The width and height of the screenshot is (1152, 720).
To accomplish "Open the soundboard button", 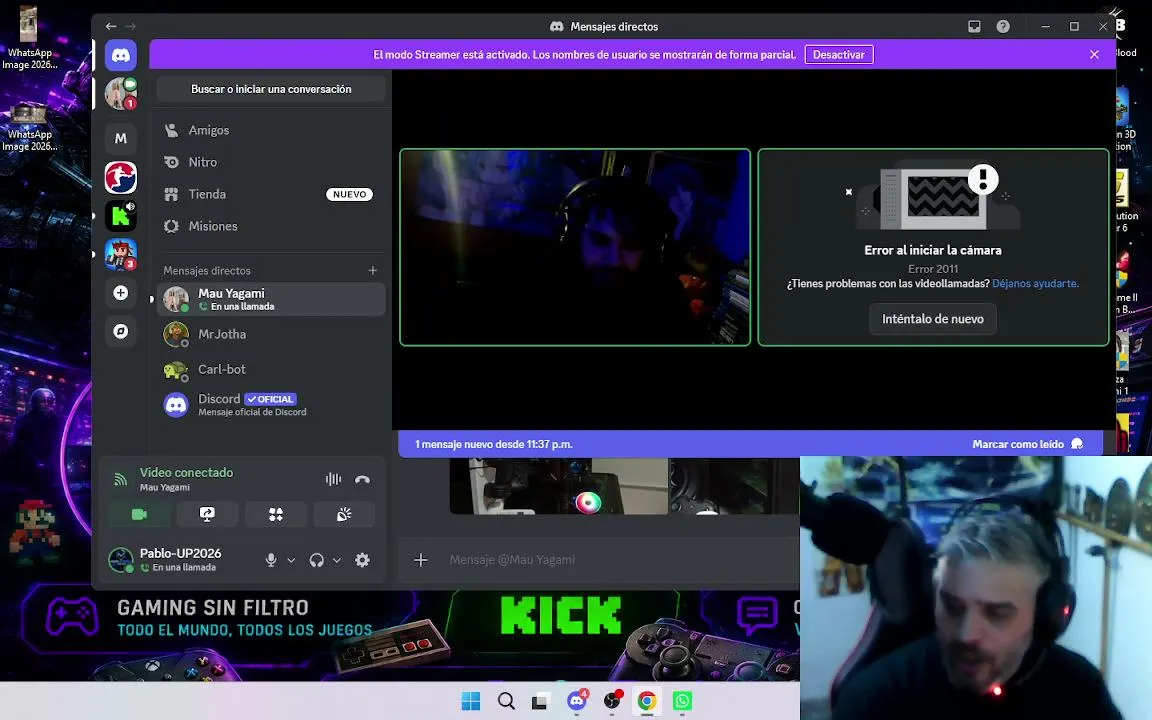I will [344, 514].
